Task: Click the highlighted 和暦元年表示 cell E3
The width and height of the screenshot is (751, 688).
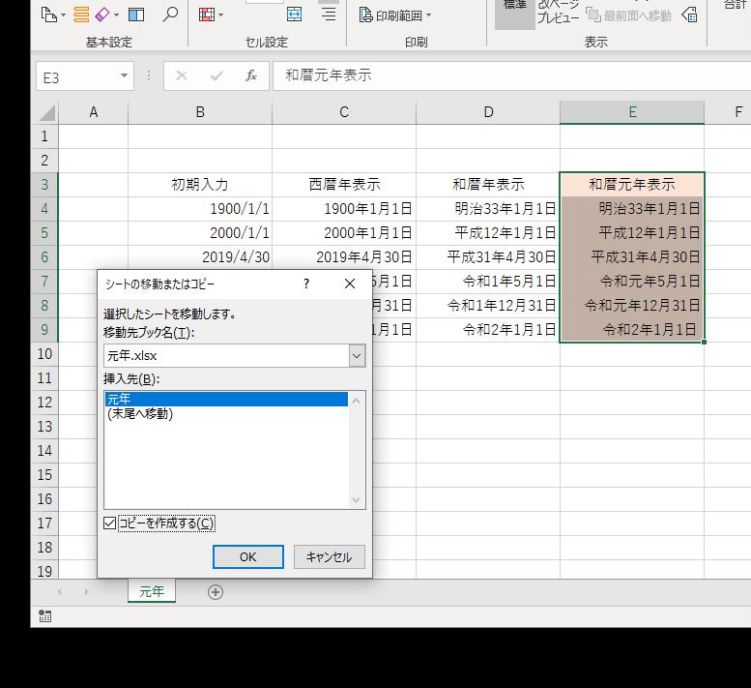Action: [632, 184]
